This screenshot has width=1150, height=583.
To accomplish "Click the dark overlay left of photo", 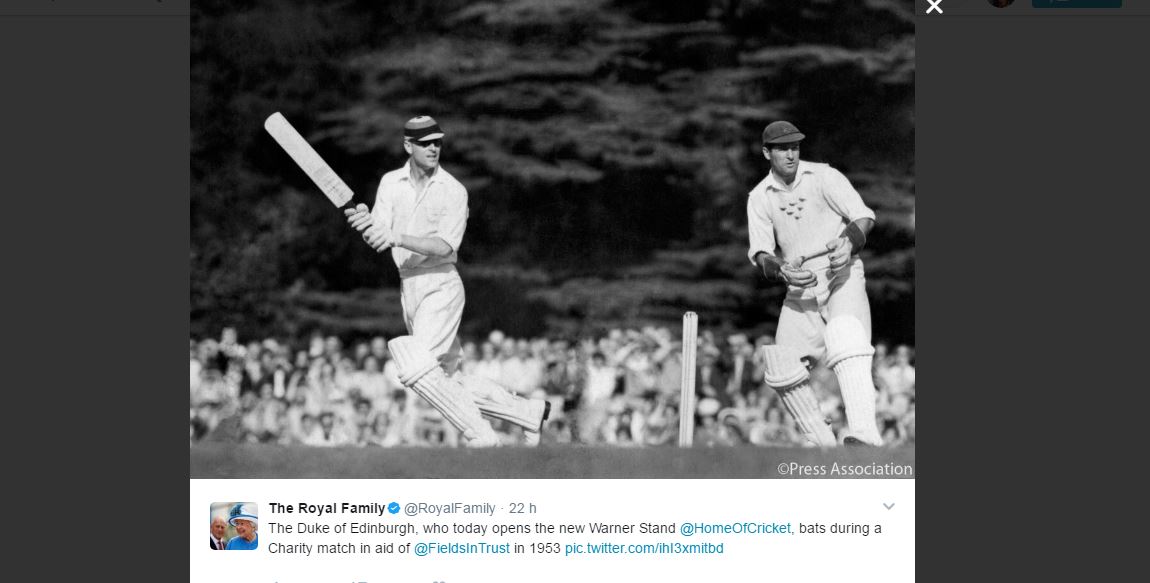I will pyautogui.click(x=95, y=293).
